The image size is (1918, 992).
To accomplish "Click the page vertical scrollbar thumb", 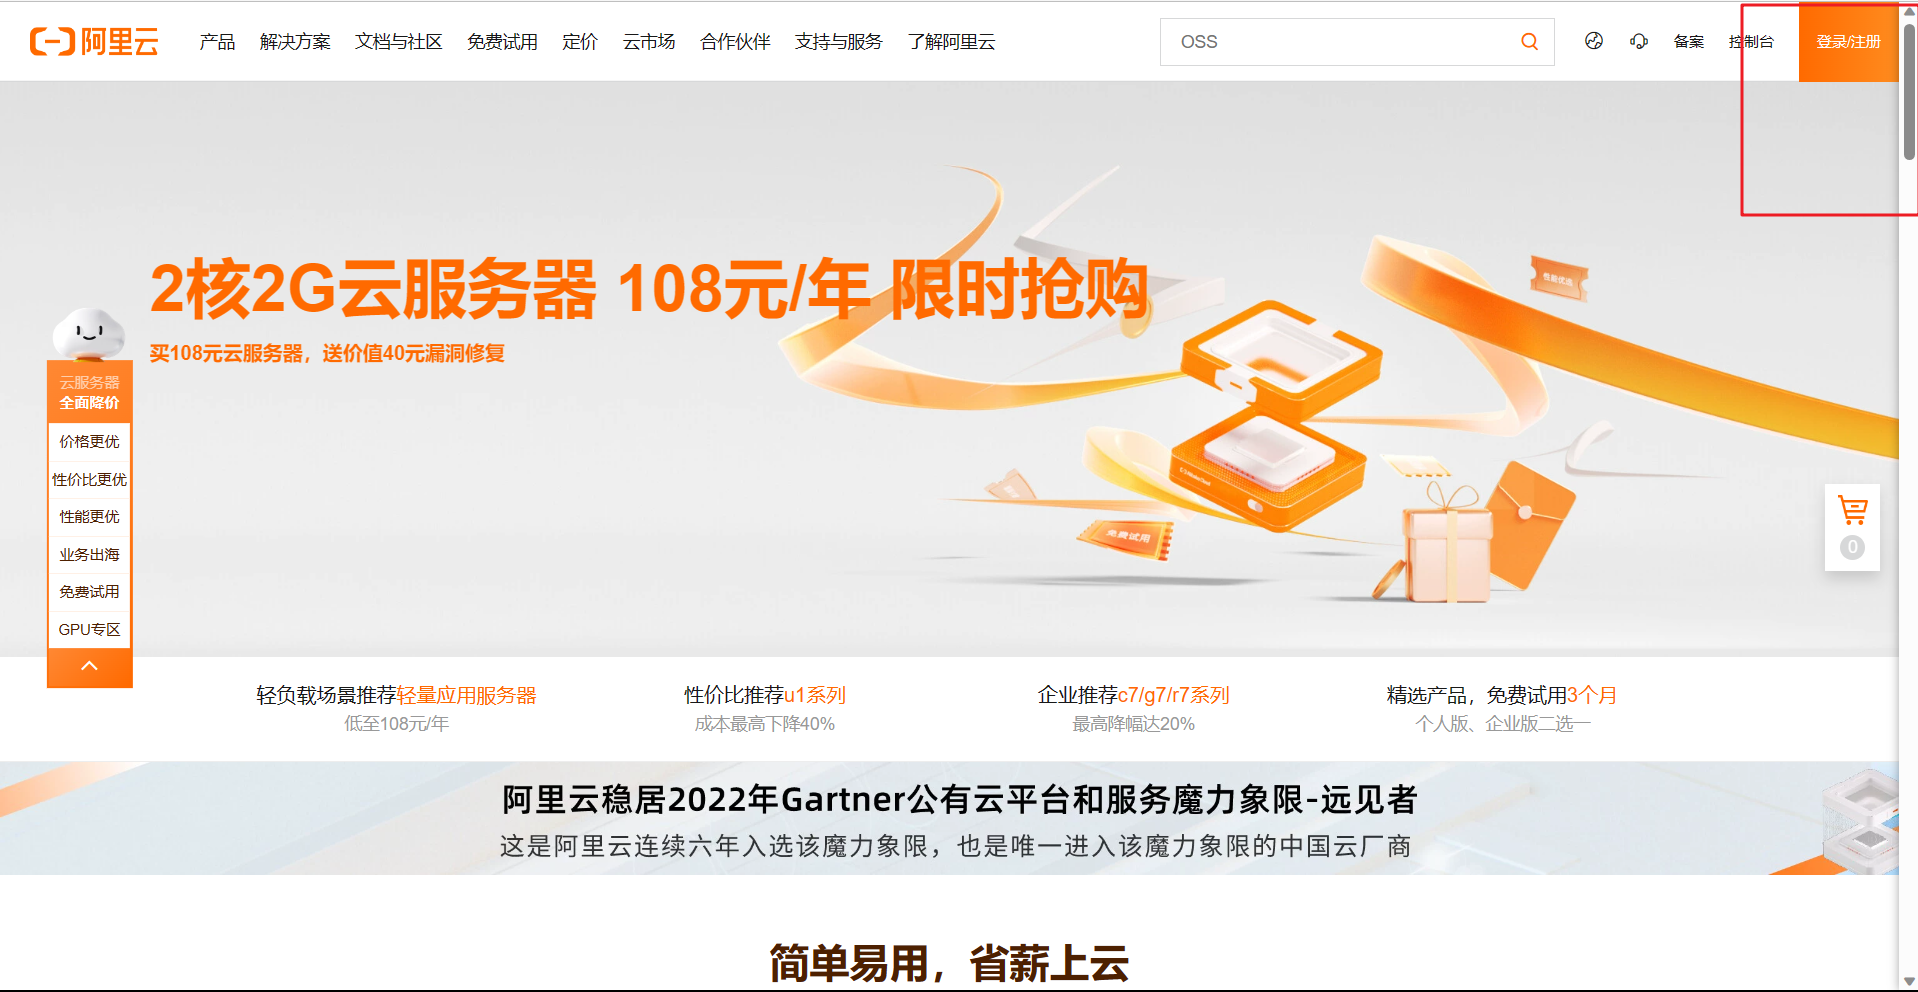I will click(1909, 92).
